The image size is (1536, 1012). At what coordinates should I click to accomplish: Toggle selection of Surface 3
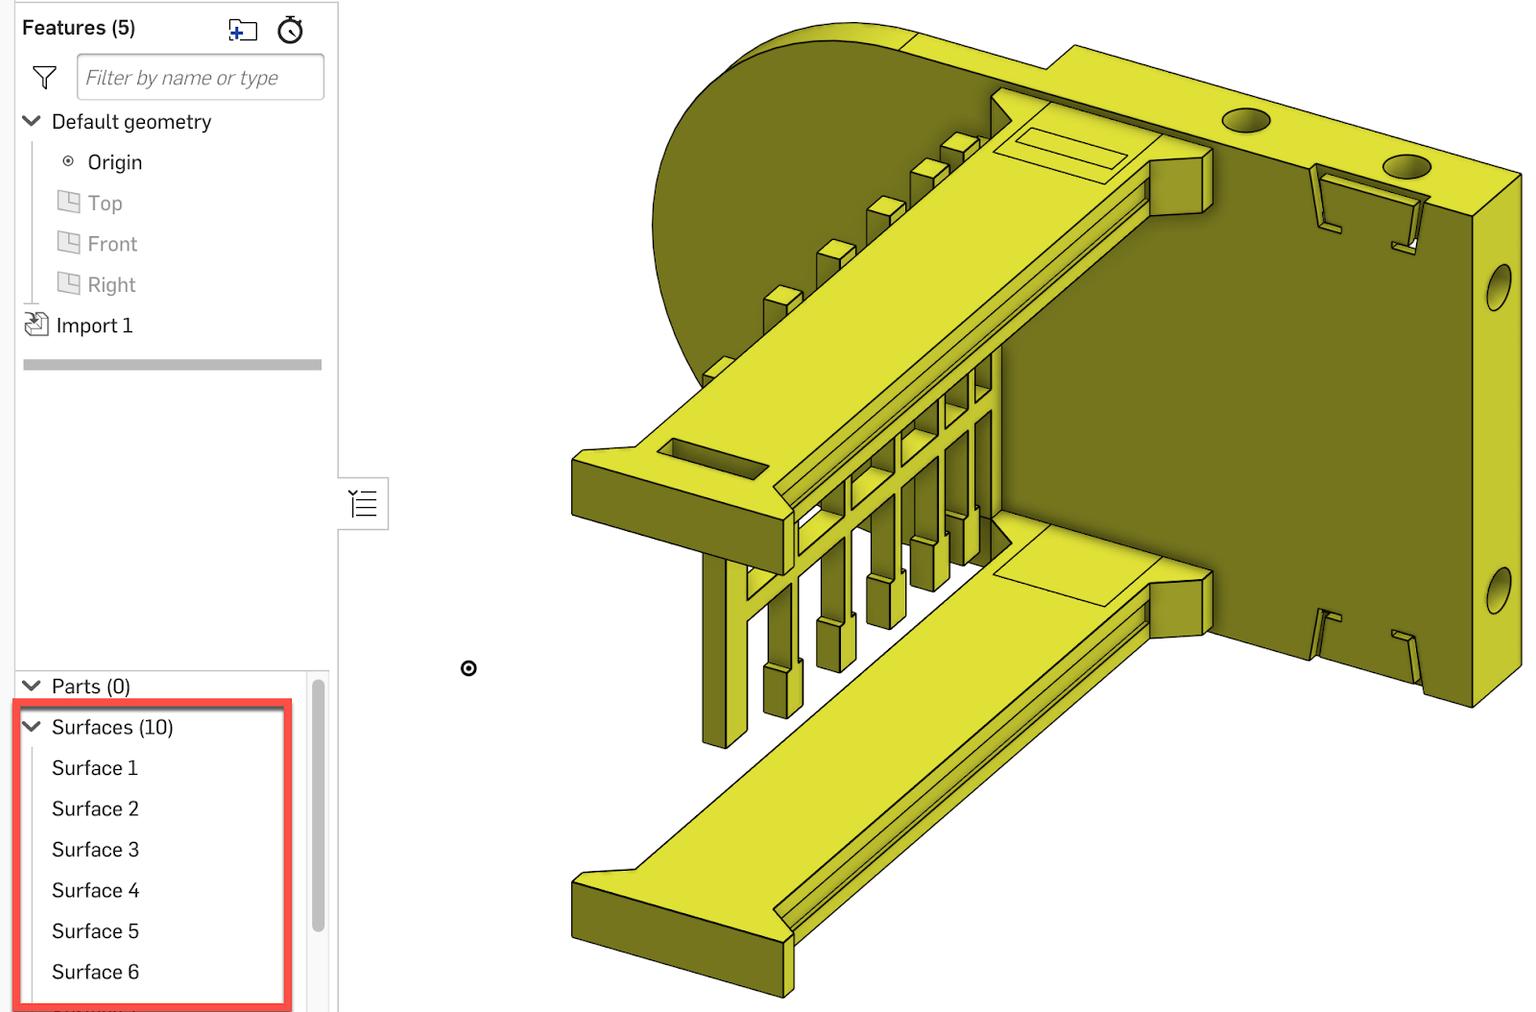[x=95, y=849]
